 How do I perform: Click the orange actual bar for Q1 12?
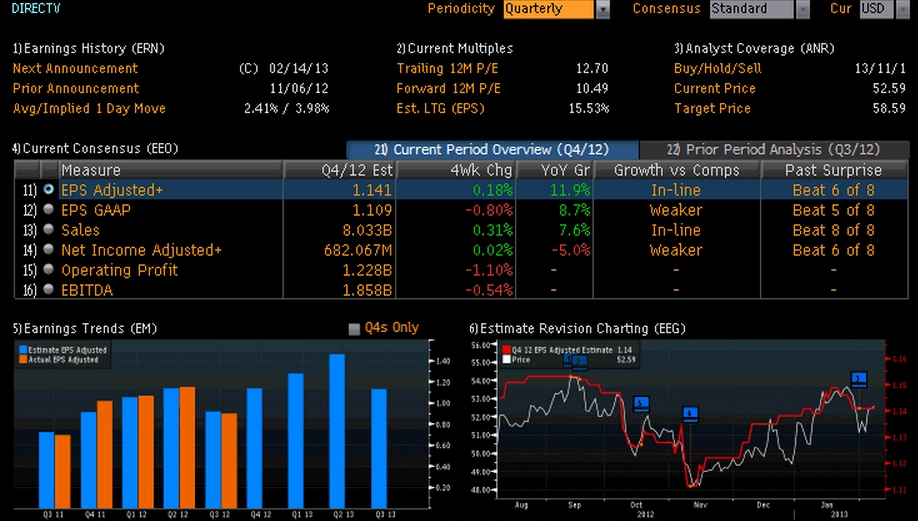click(x=146, y=452)
